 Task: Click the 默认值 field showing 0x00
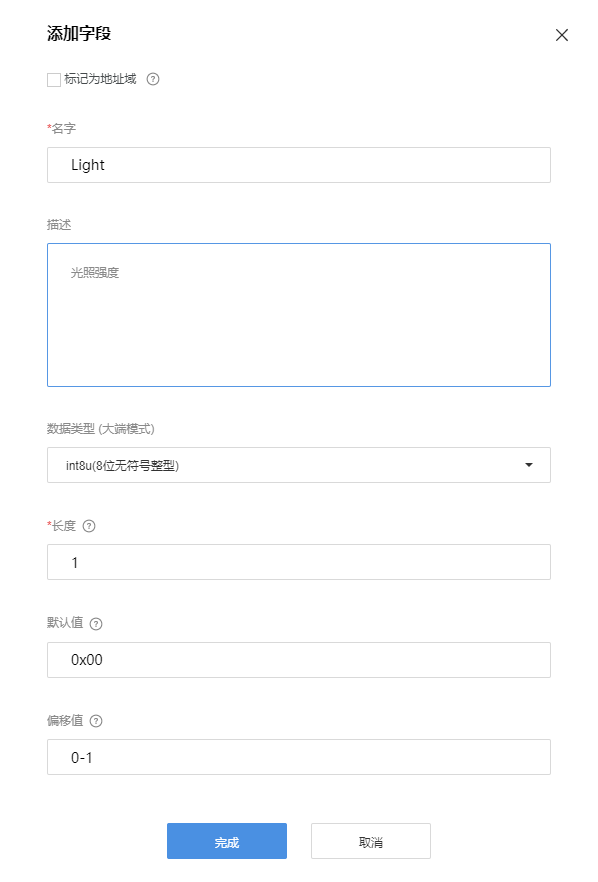[298, 660]
